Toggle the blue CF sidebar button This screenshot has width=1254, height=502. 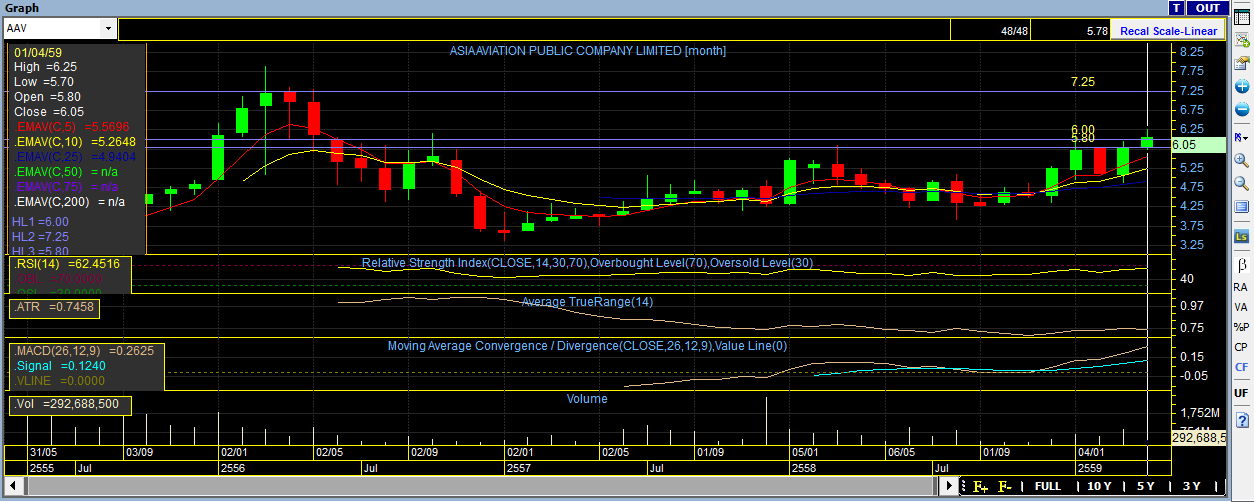pyautogui.click(x=1241, y=367)
